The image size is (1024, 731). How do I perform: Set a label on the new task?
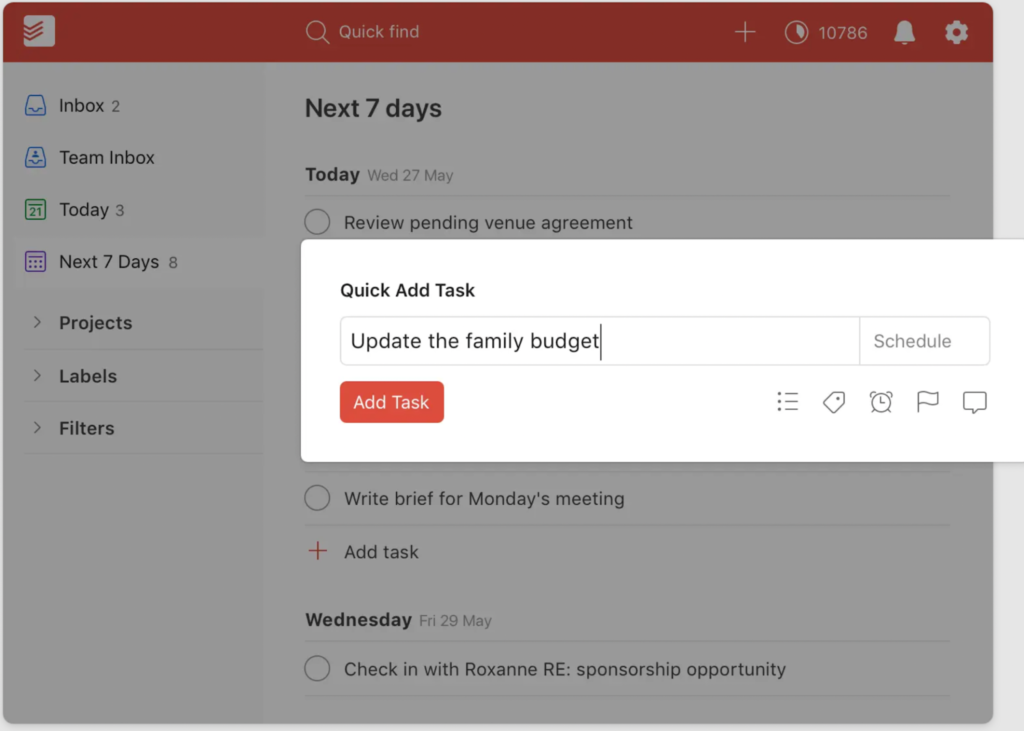(833, 401)
